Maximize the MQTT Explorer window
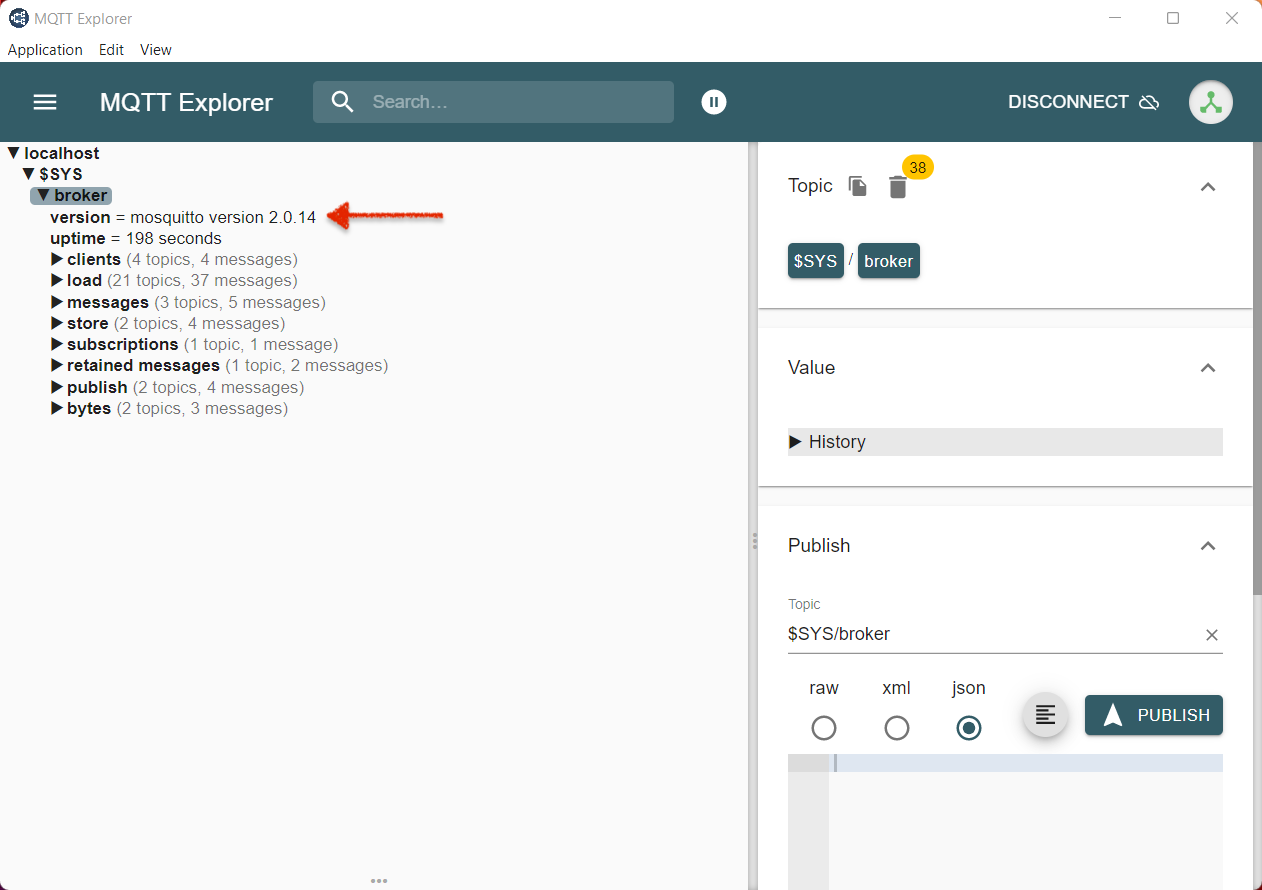Image resolution: width=1262 pixels, height=890 pixels. 1173,18
